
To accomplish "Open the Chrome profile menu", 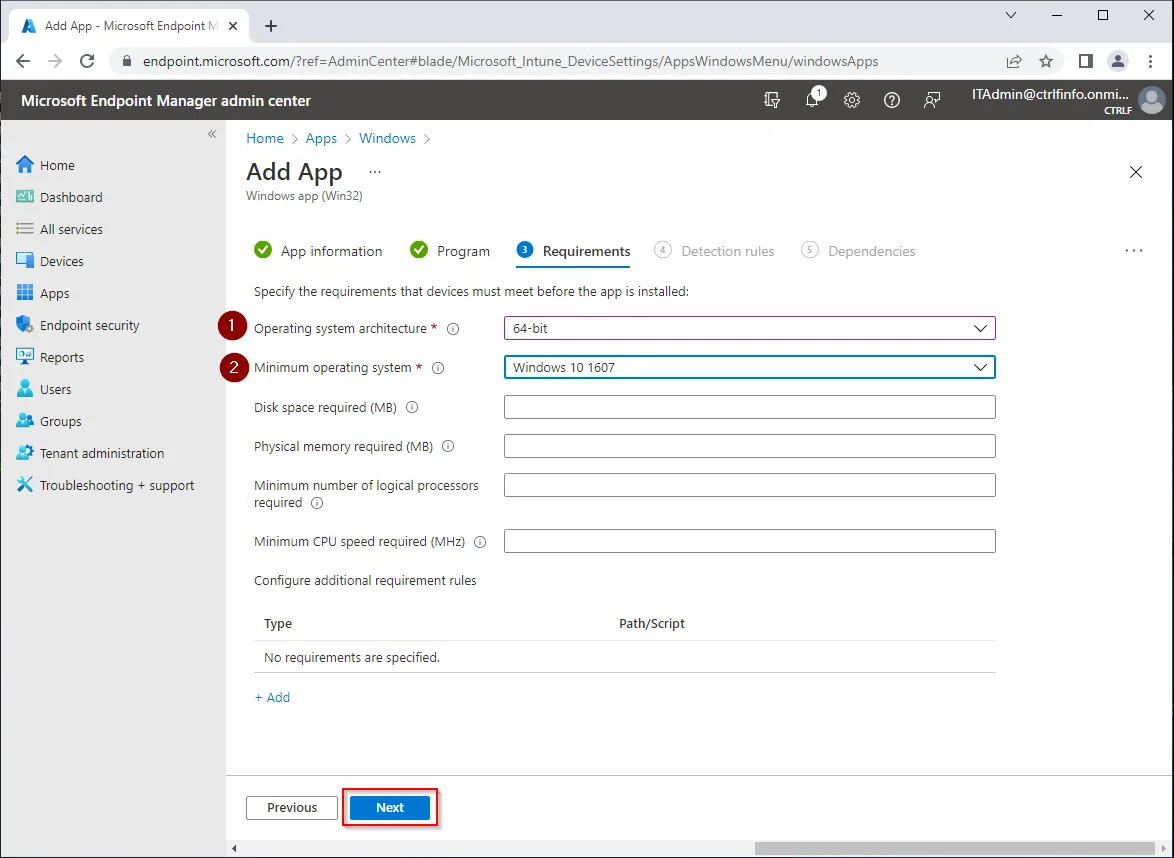I will click(x=1118, y=61).
